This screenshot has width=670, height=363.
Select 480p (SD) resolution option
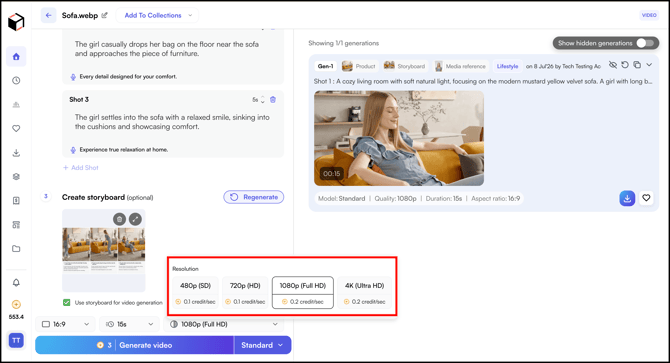196,293
